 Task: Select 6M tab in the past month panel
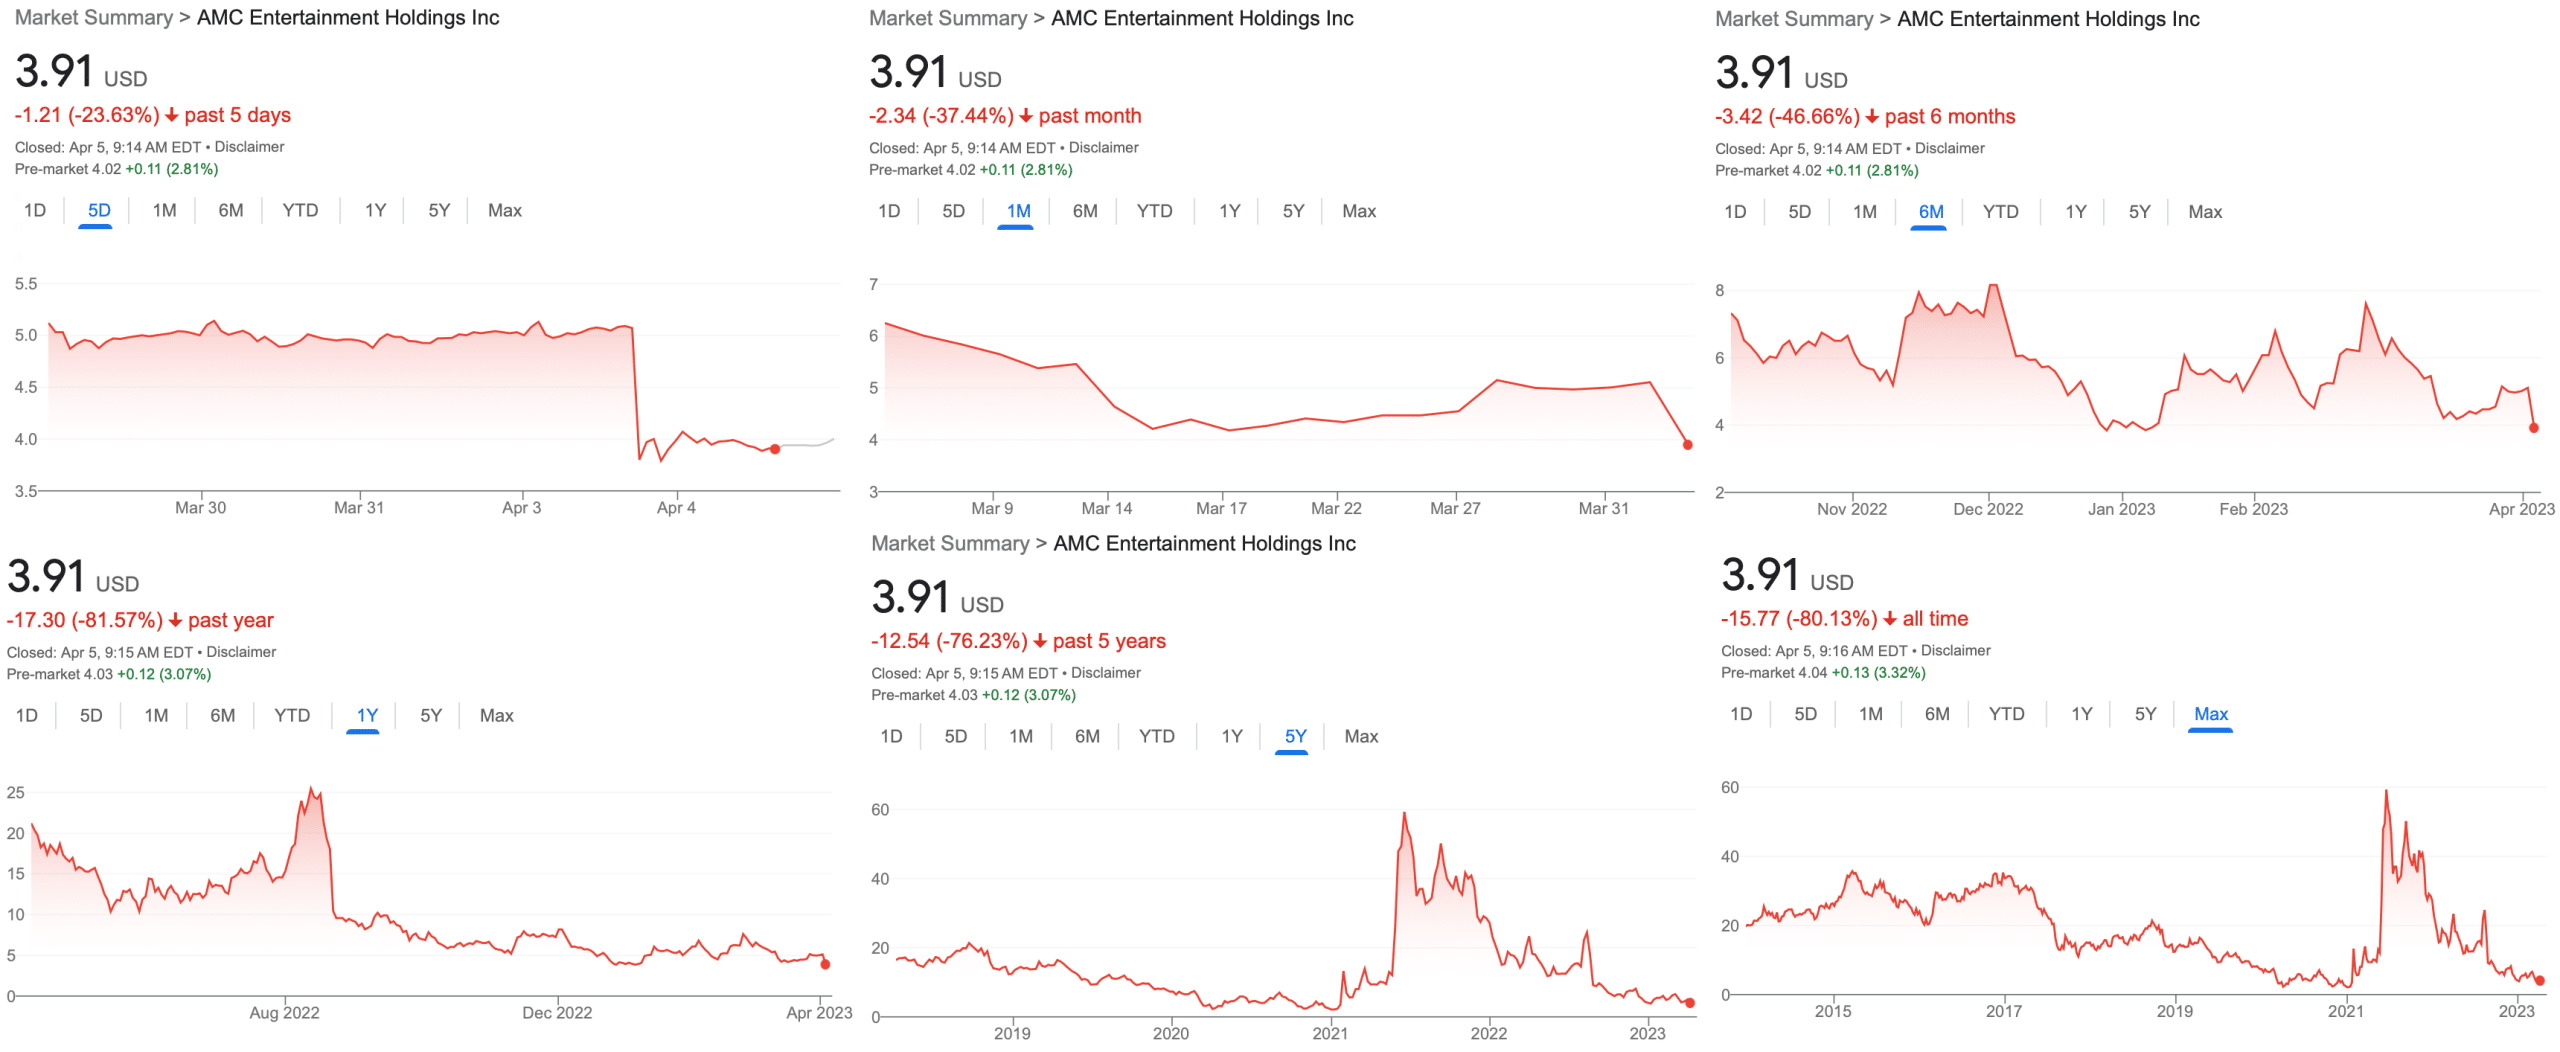tap(1084, 211)
